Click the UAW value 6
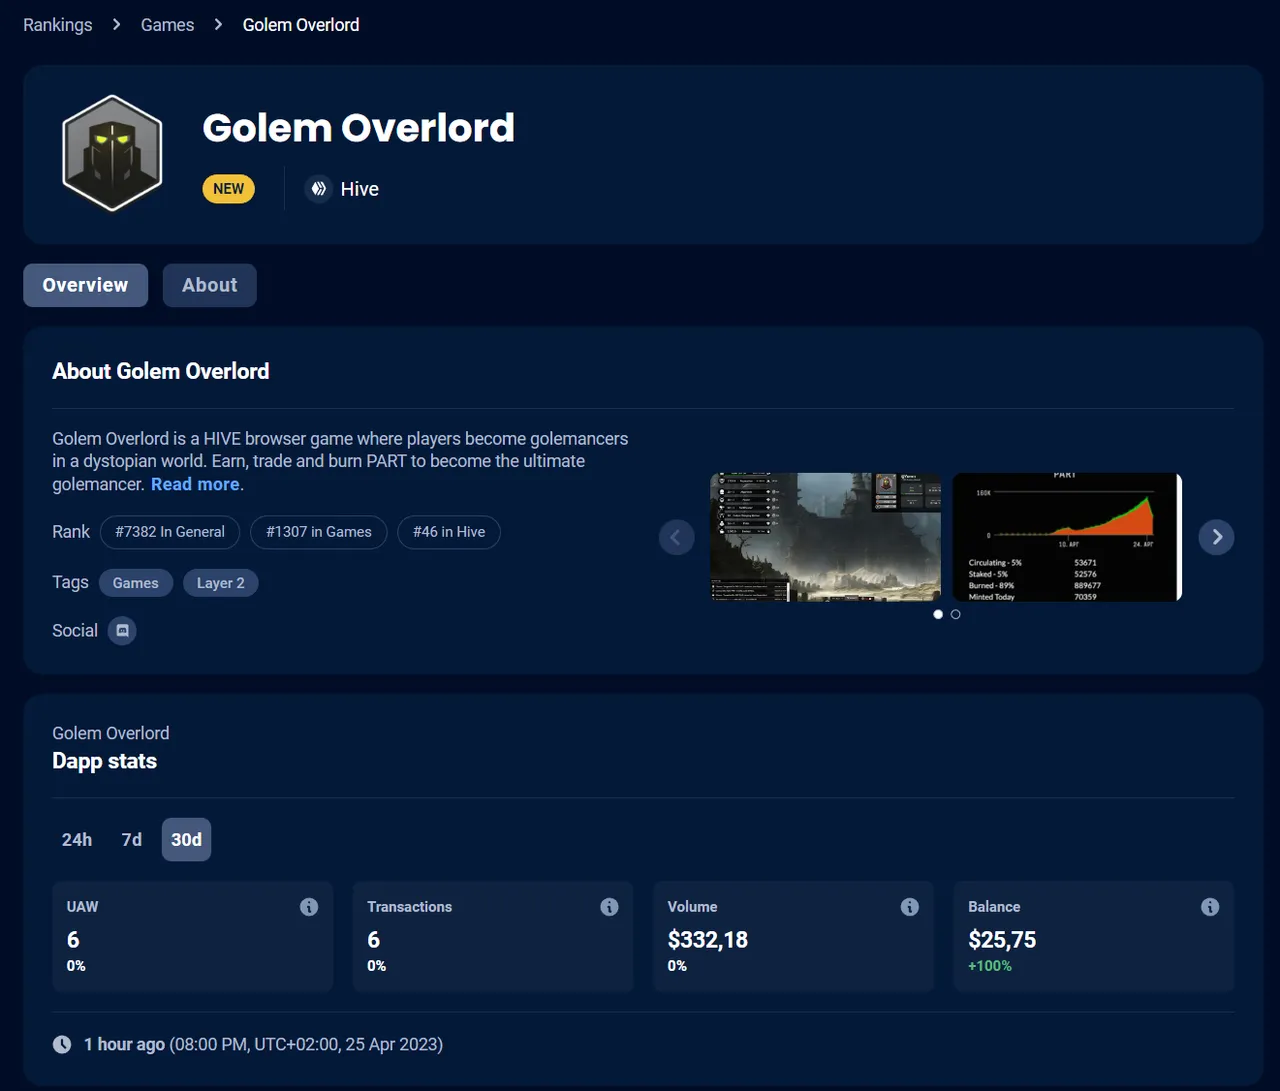The width and height of the screenshot is (1280, 1091). click(73, 940)
